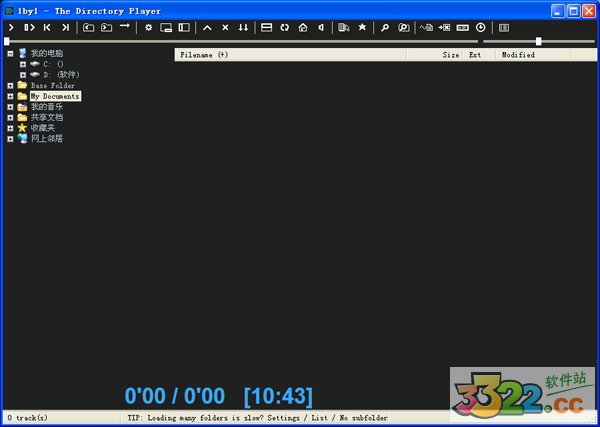Click the double down-arrows icon
The image size is (600, 427).
point(243,28)
